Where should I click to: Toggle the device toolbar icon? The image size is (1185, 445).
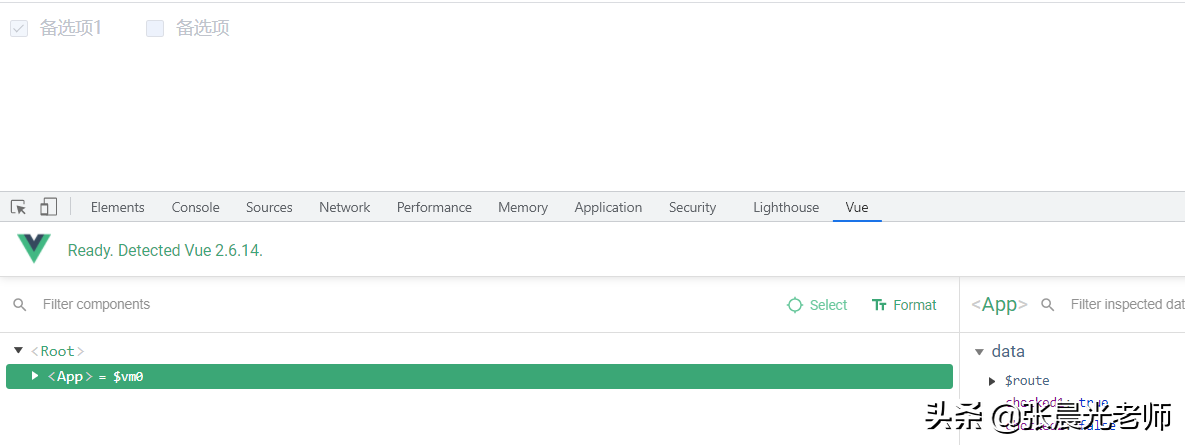[48, 207]
